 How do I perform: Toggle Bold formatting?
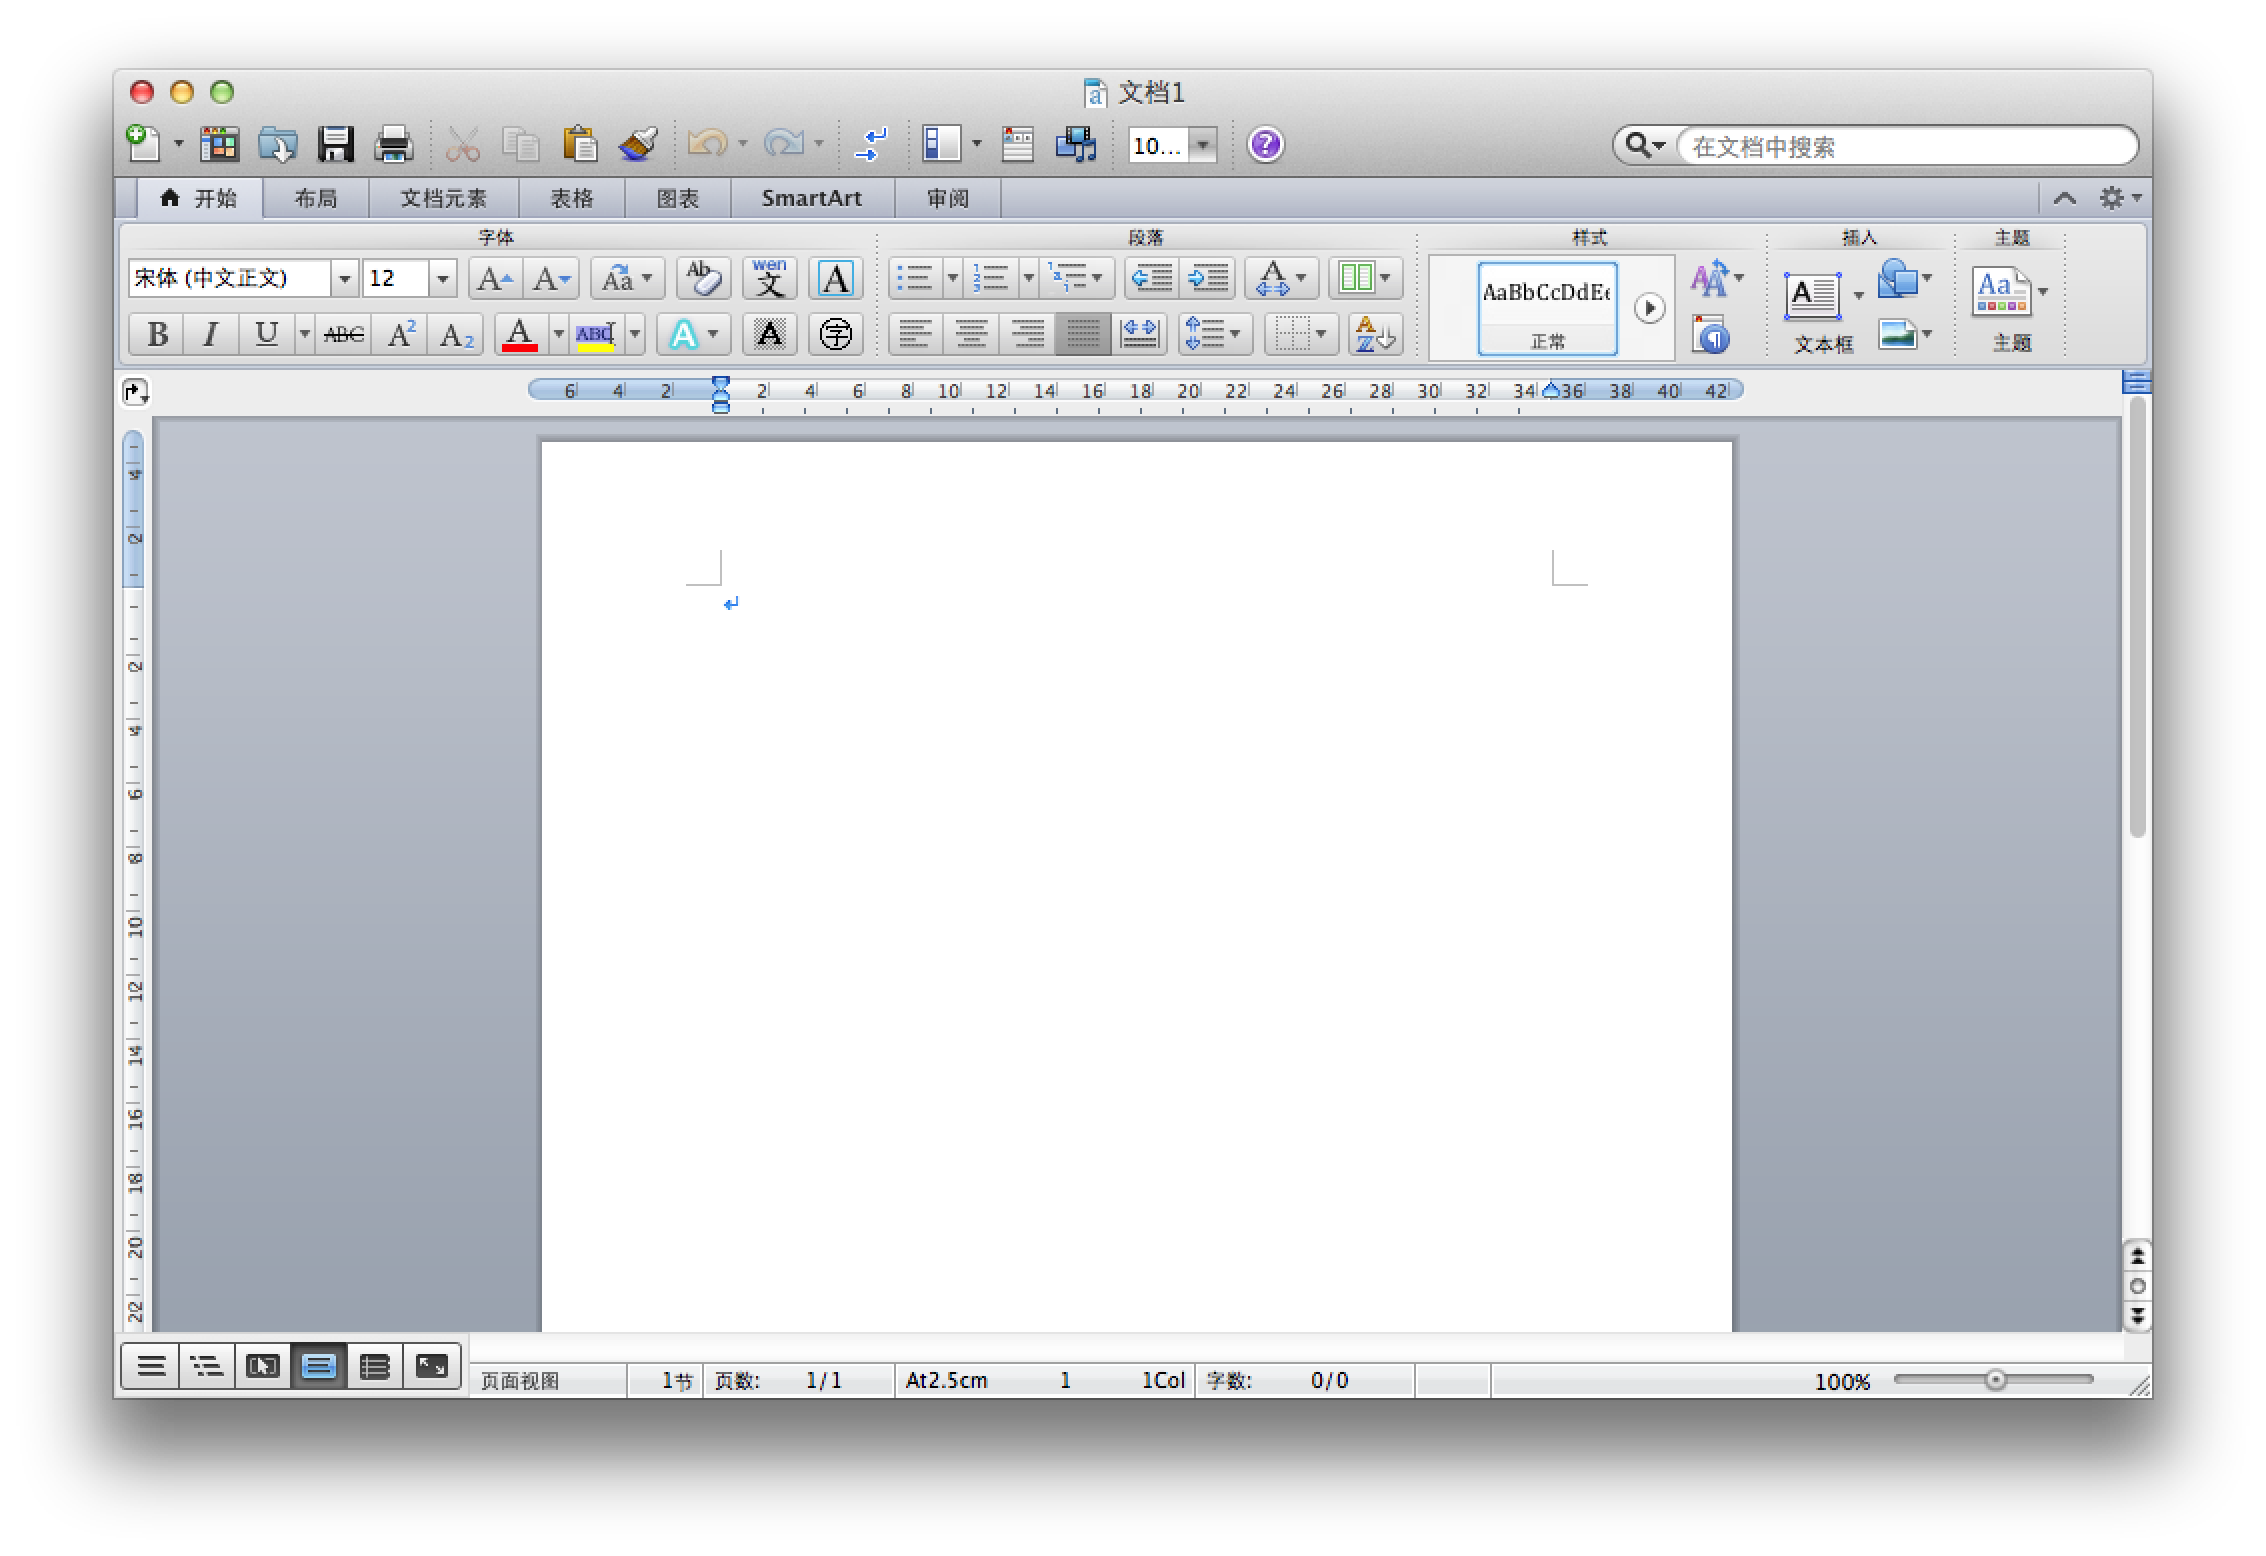157,334
